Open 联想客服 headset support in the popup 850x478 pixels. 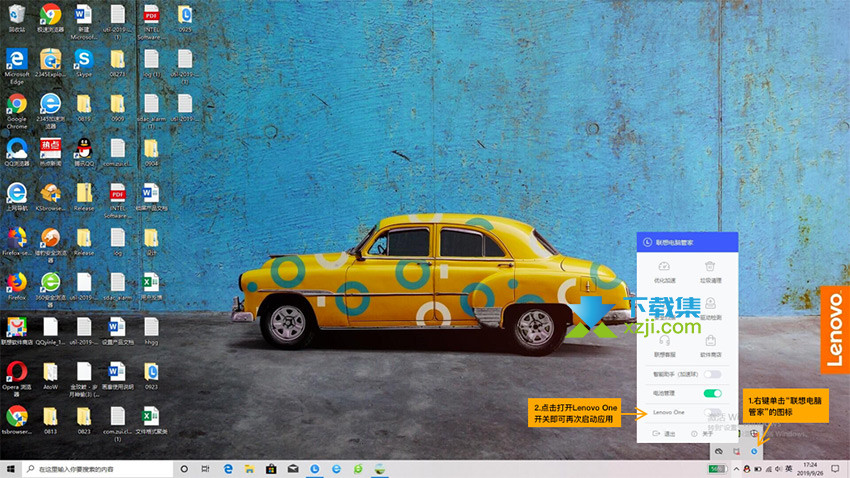pos(664,346)
